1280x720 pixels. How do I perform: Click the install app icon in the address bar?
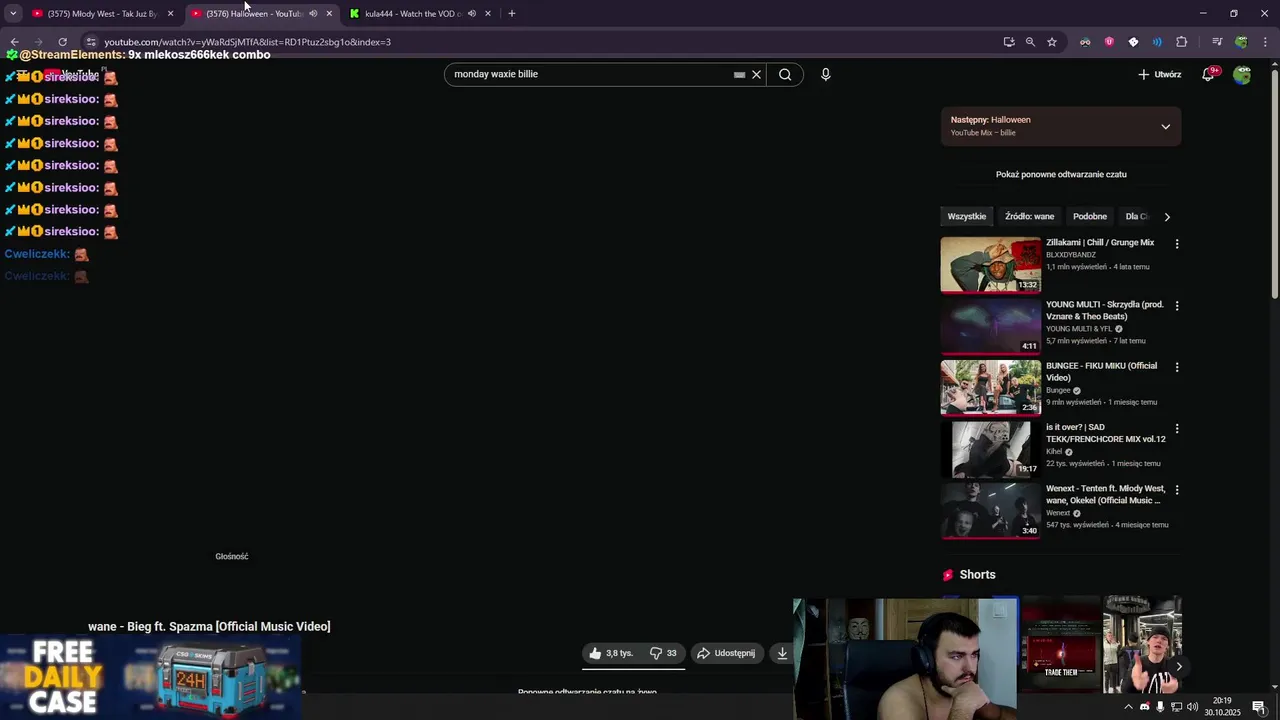click(x=1009, y=42)
